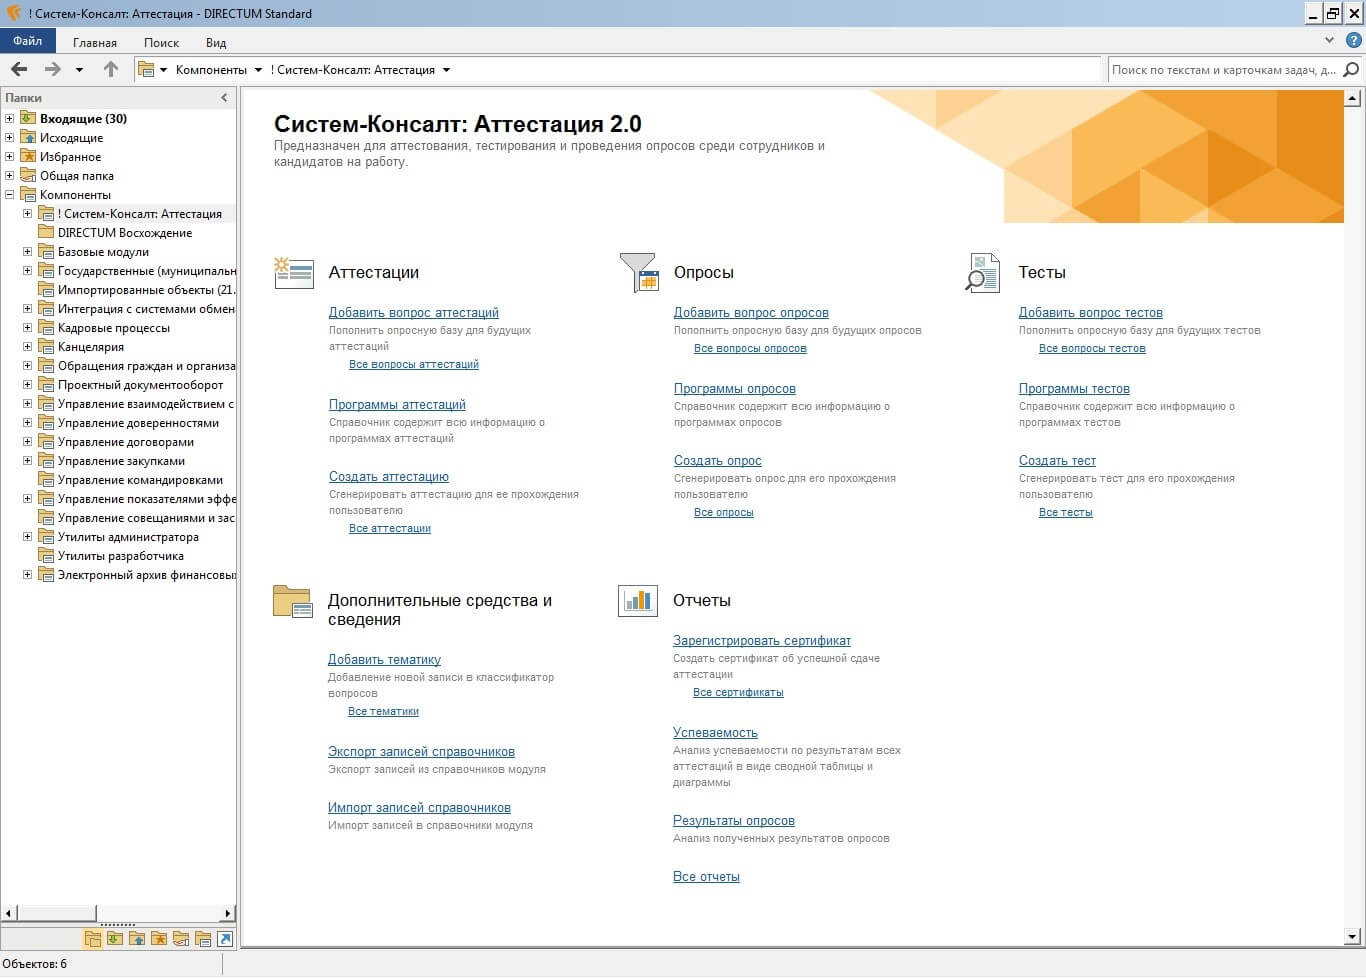Open the Файл menu tab
The width and height of the screenshot is (1366, 978).
coord(28,41)
